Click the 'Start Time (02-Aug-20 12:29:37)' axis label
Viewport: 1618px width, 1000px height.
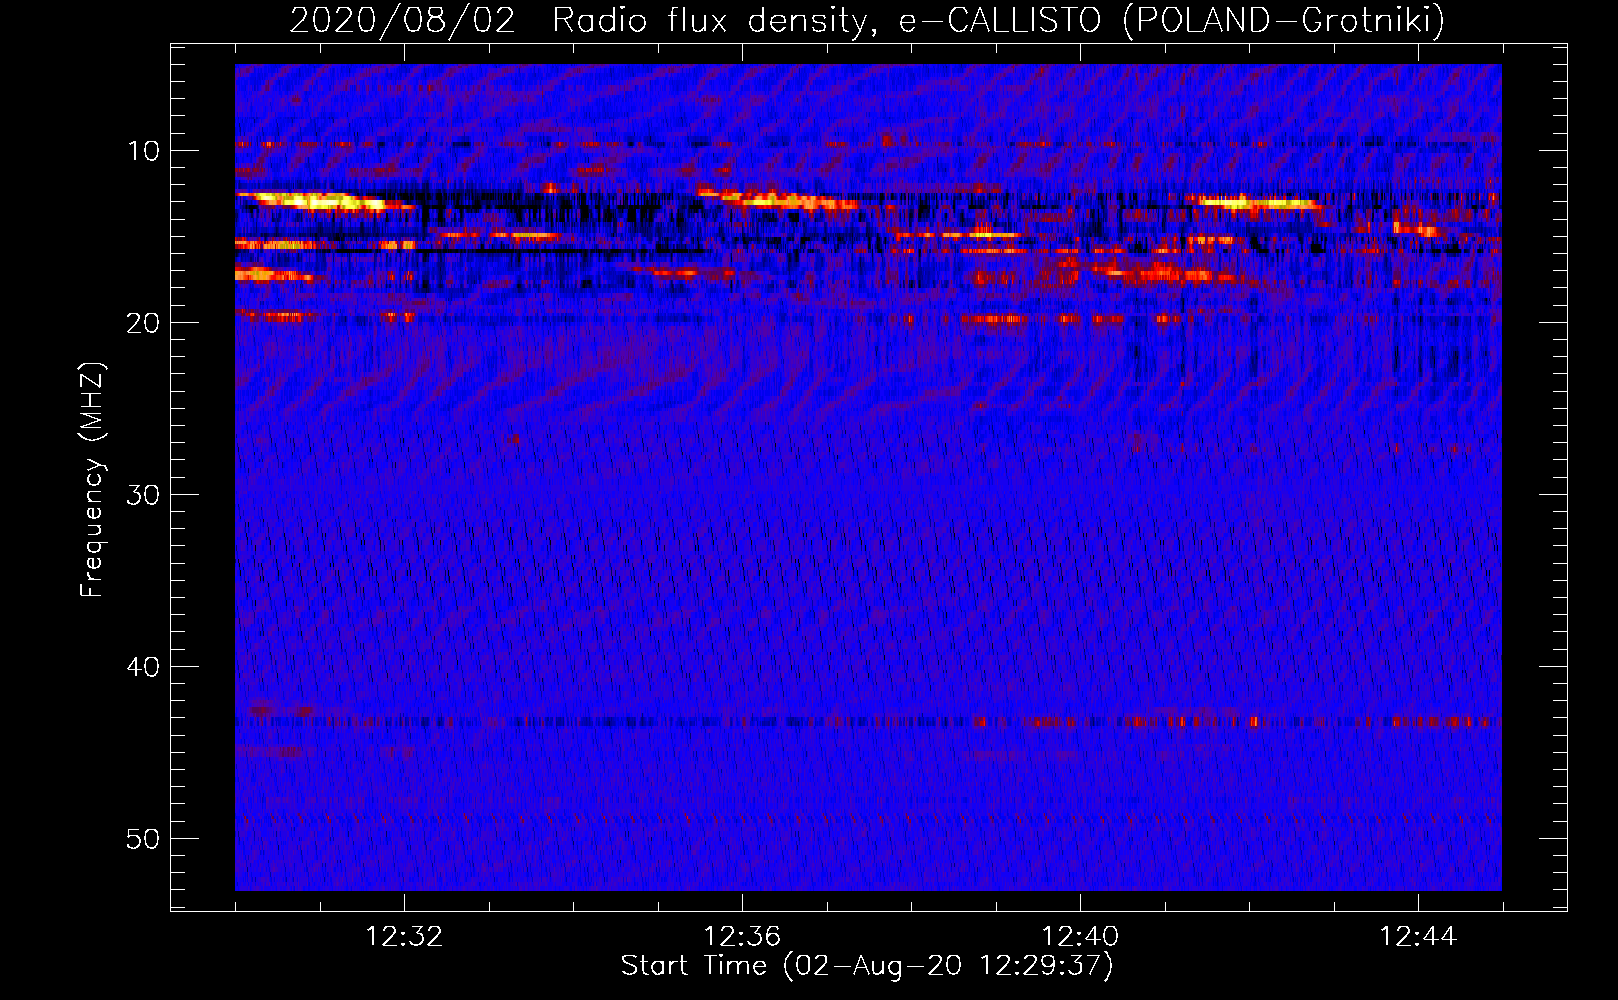pos(867,966)
